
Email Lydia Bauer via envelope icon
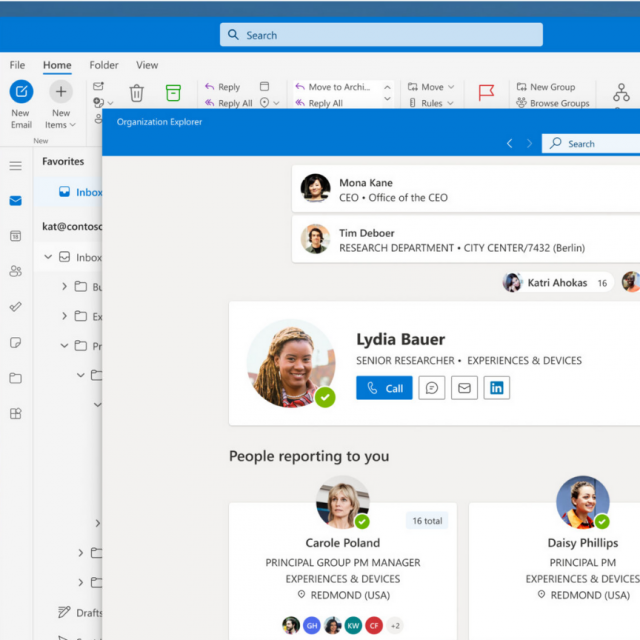pyautogui.click(x=464, y=388)
